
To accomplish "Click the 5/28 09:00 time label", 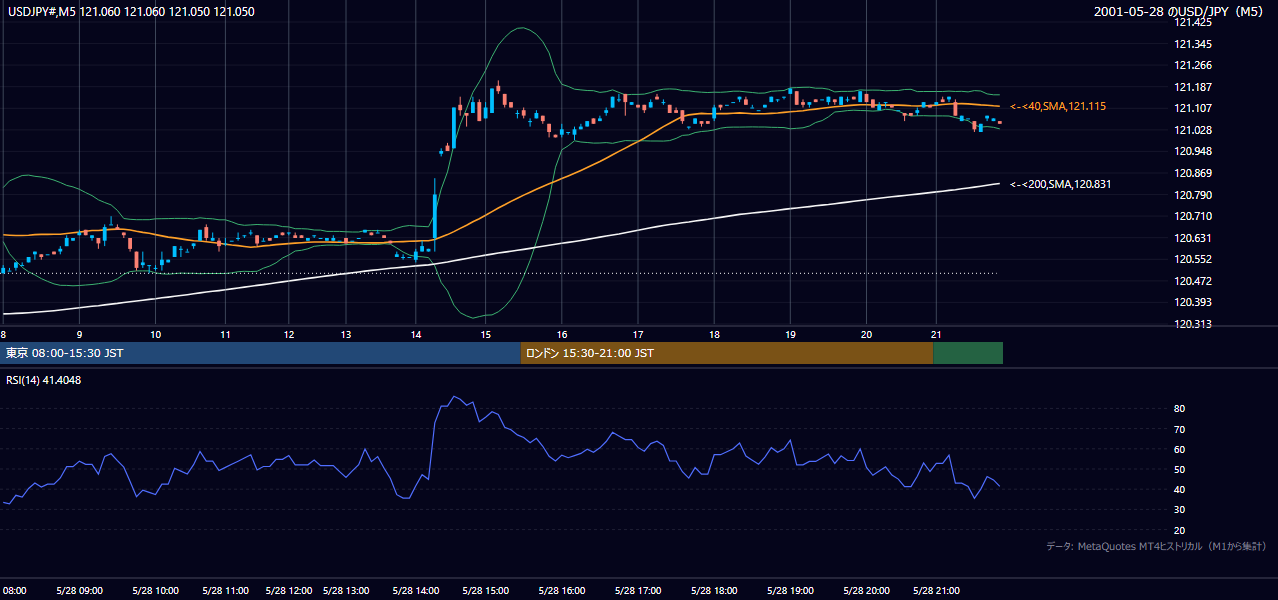I will tap(79, 591).
